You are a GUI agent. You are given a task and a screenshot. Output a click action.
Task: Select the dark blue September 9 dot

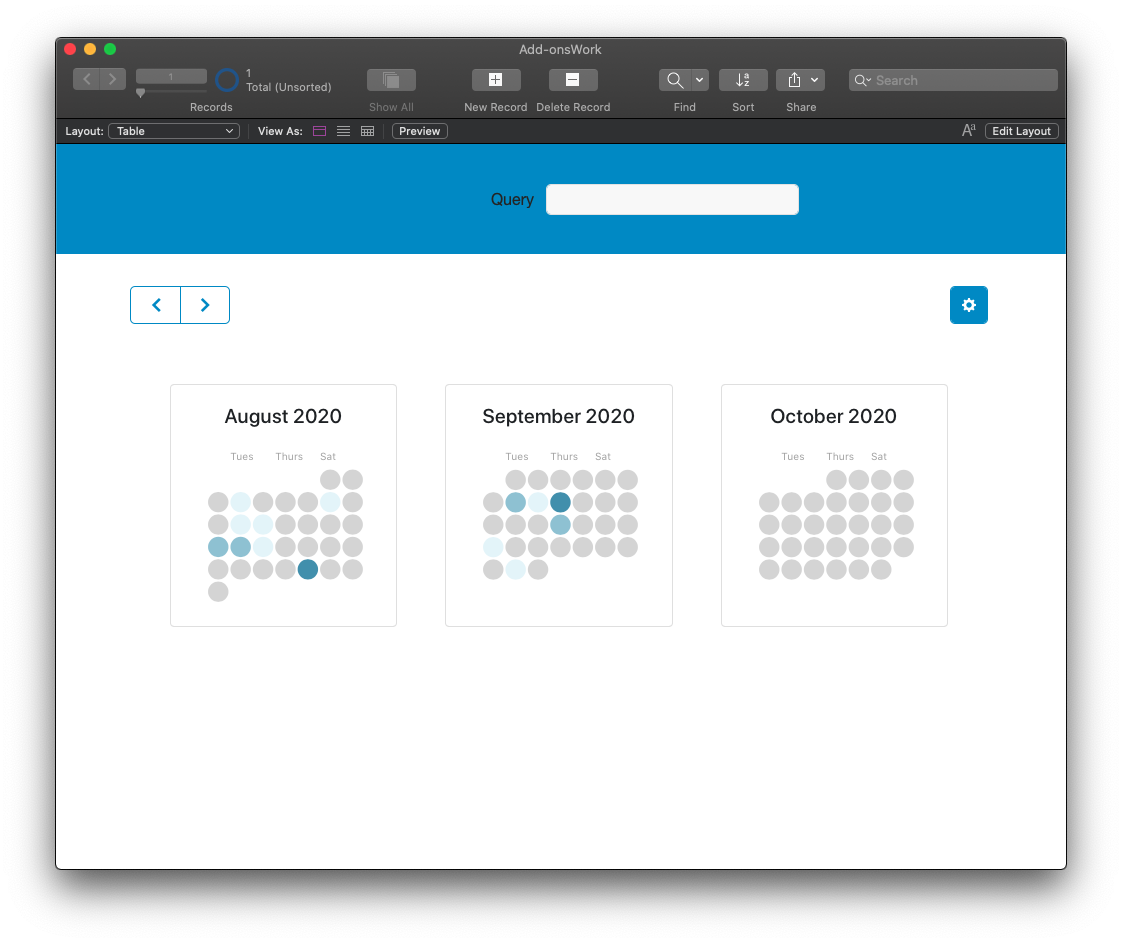560,502
